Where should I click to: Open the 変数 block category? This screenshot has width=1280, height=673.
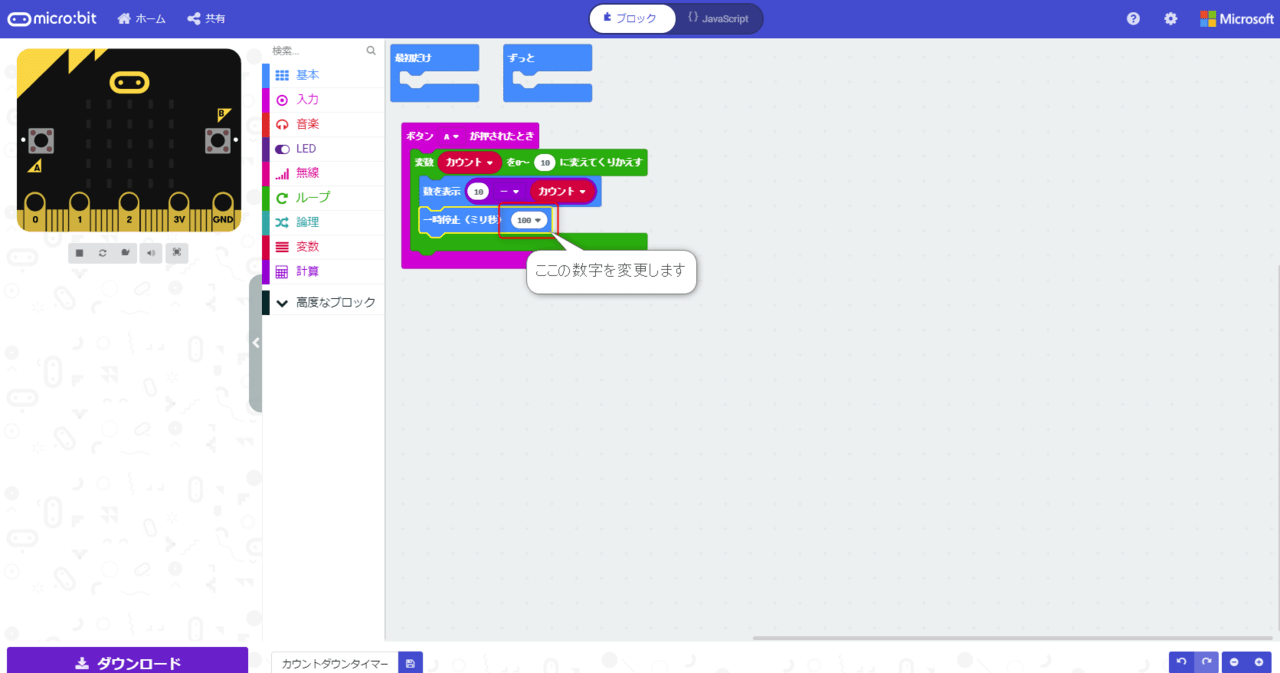pos(323,247)
